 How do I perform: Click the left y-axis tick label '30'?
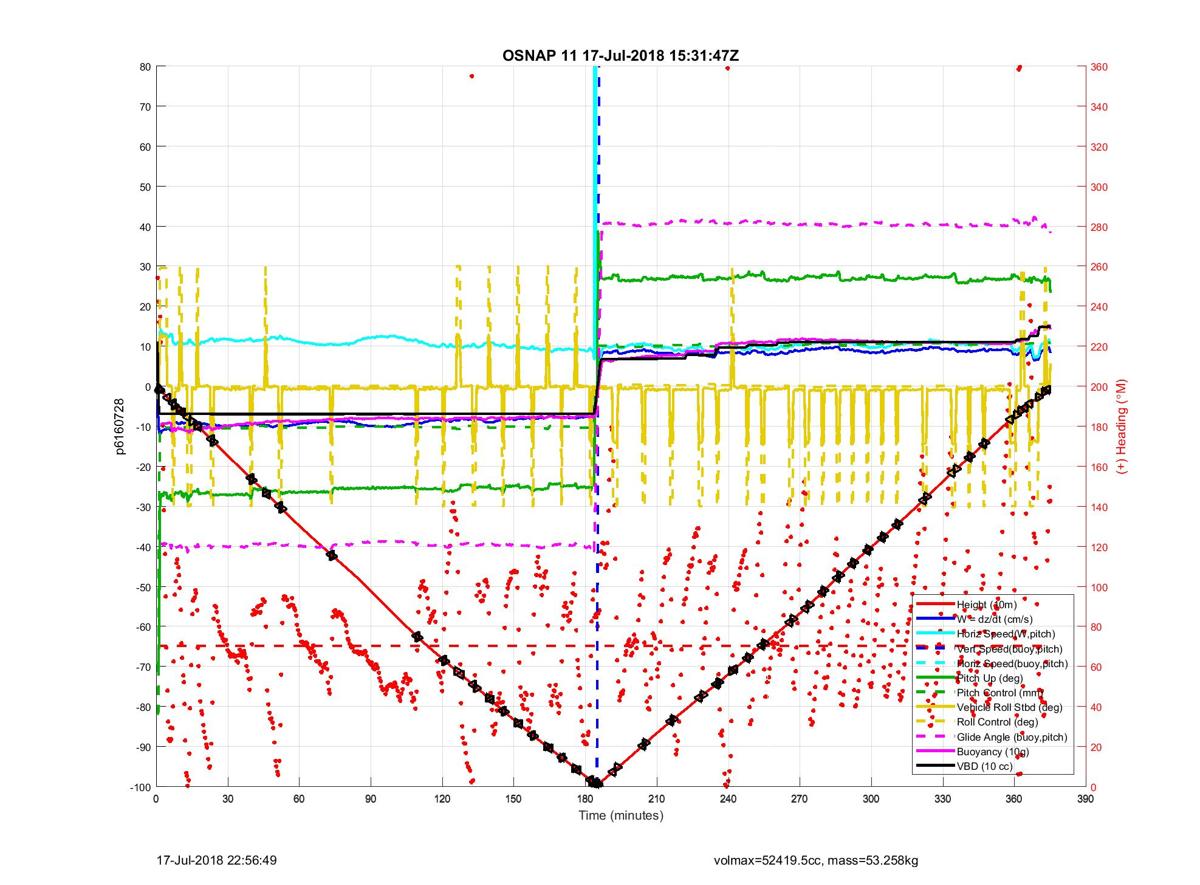pos(144,267)
